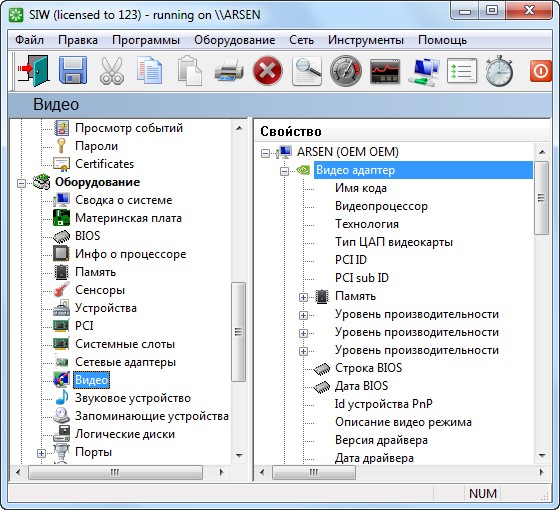Select the Имя кода property
This screenshot has width=560, height=510.
pos(361,188)
